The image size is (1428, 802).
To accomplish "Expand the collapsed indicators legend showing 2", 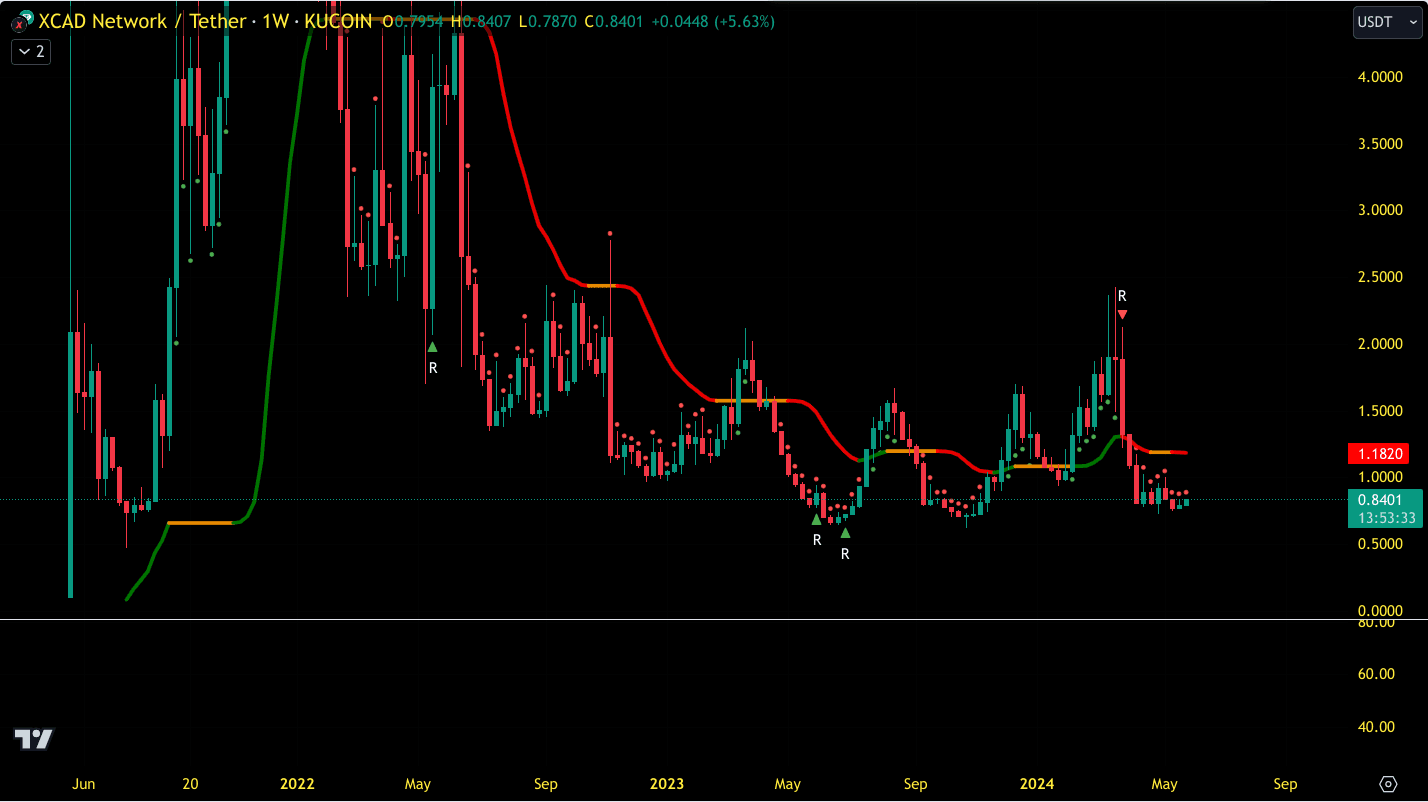I will tap(31, 51).
